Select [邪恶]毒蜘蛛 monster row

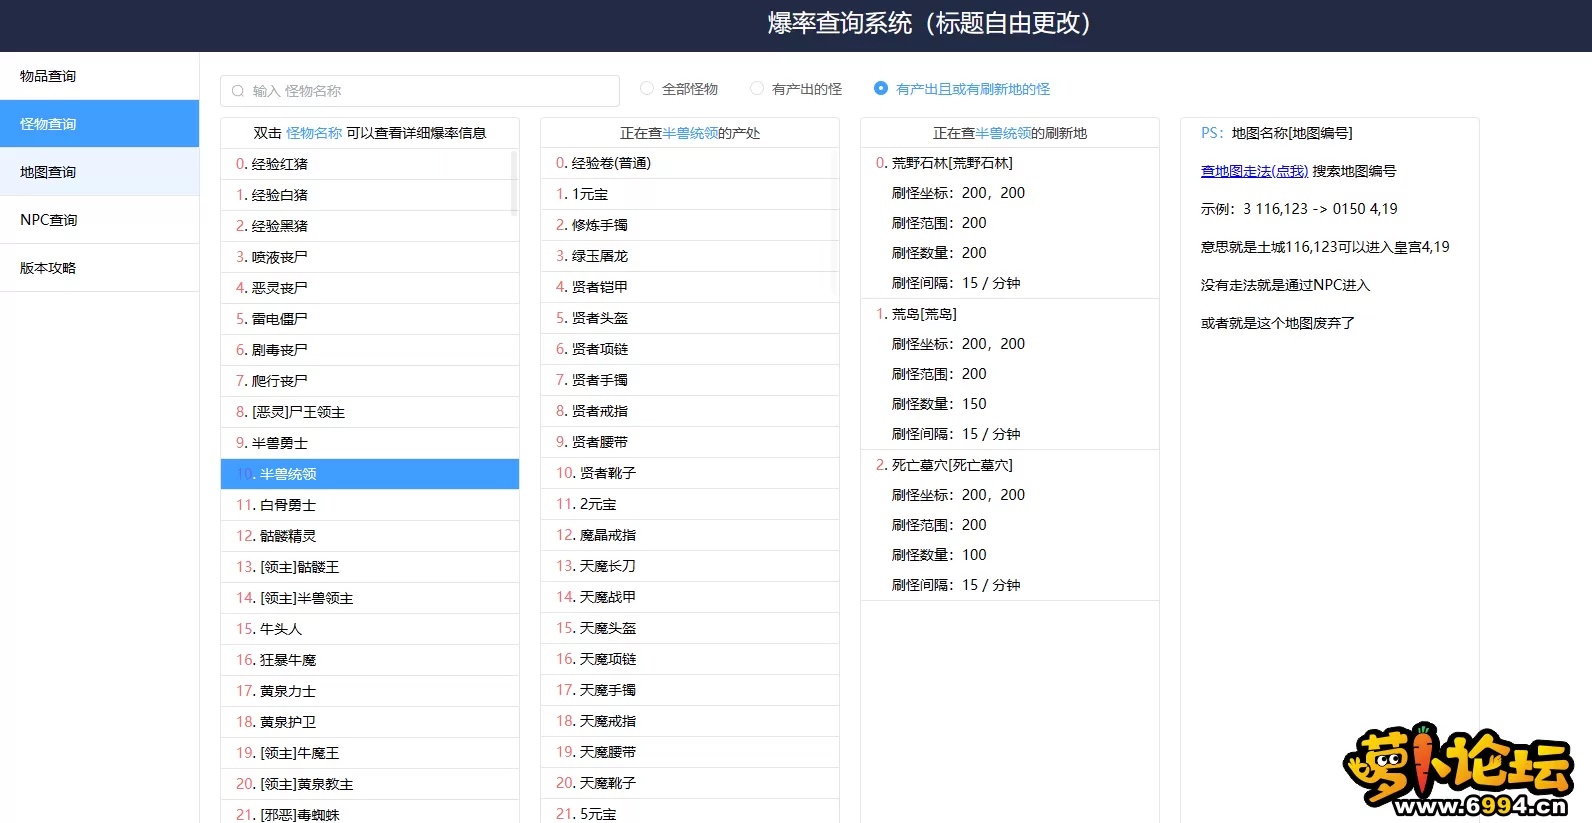369,812
